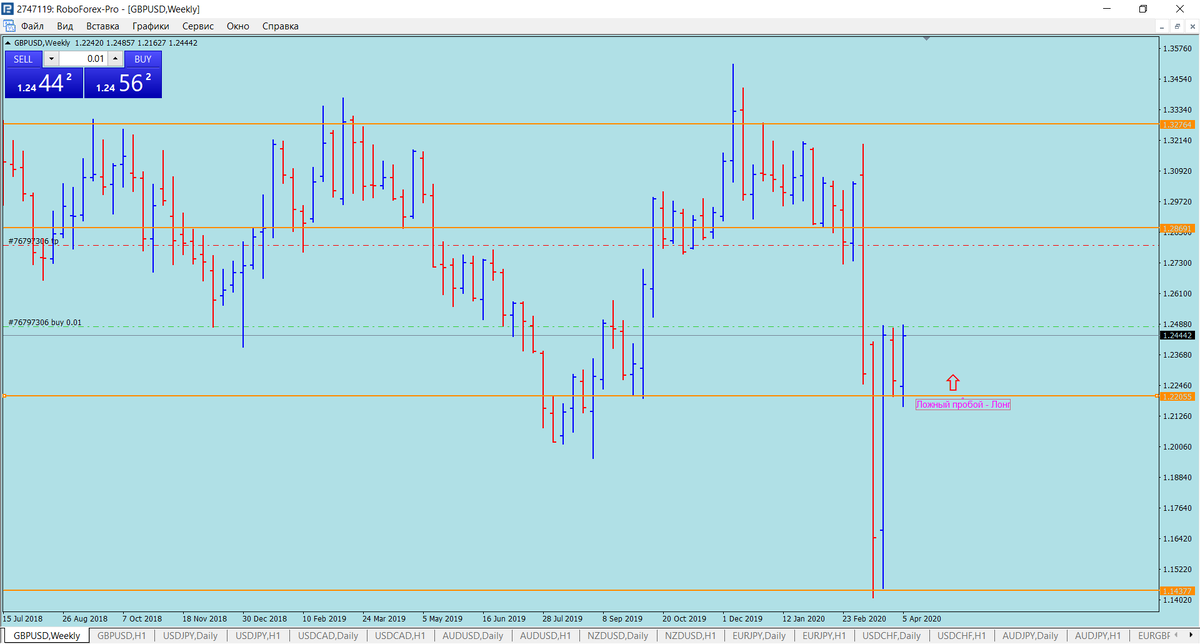
Task: Decrease trade volume with the down arrow
Action: point(52,59)
